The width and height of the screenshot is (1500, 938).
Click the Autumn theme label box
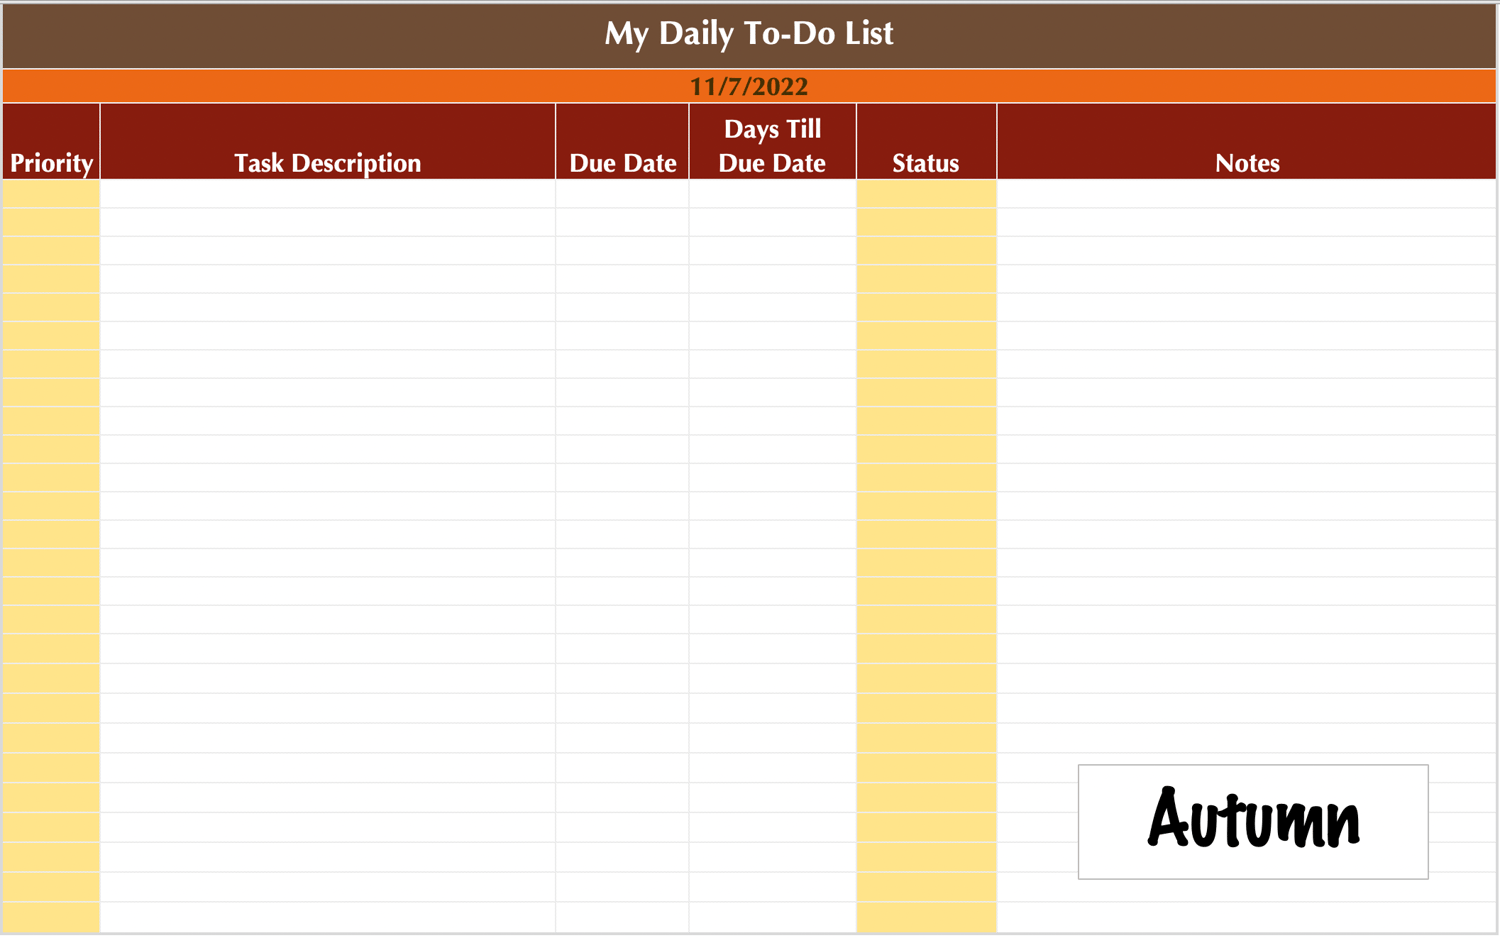(x=1253, y=822)
